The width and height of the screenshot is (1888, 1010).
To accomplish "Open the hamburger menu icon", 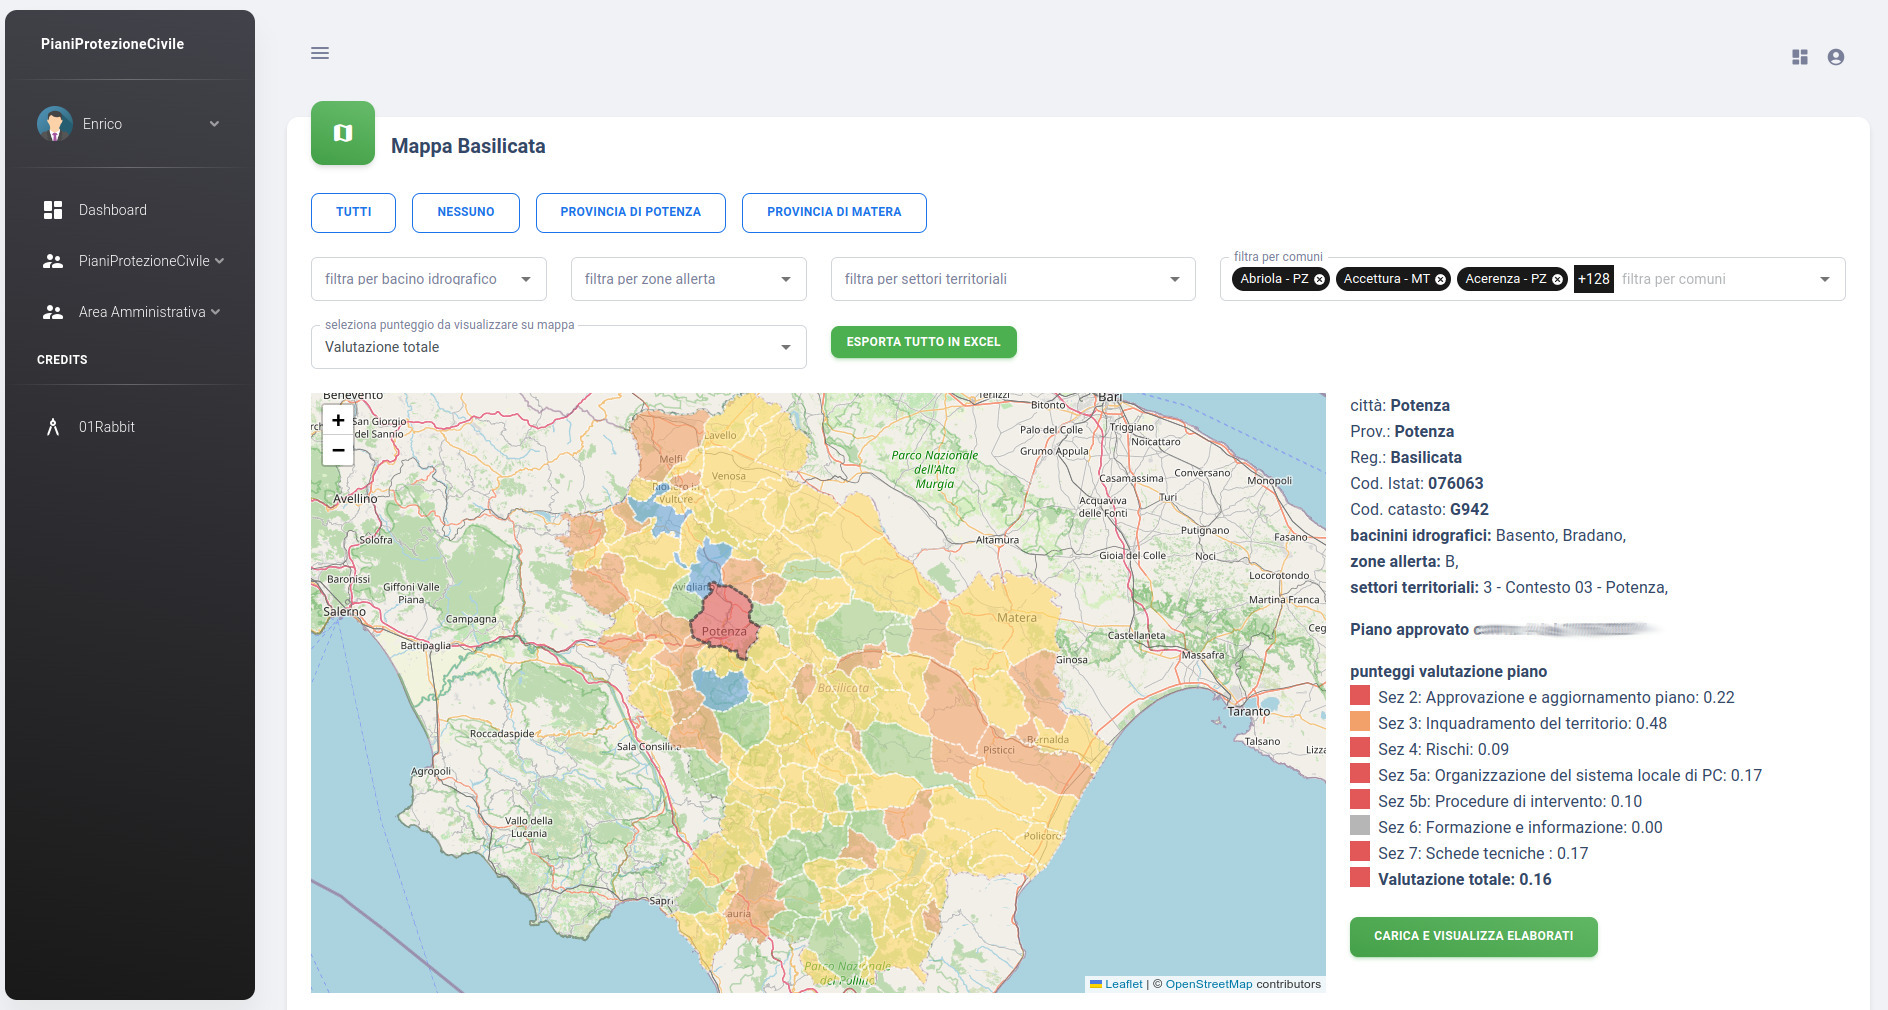I will pos(320,53).
